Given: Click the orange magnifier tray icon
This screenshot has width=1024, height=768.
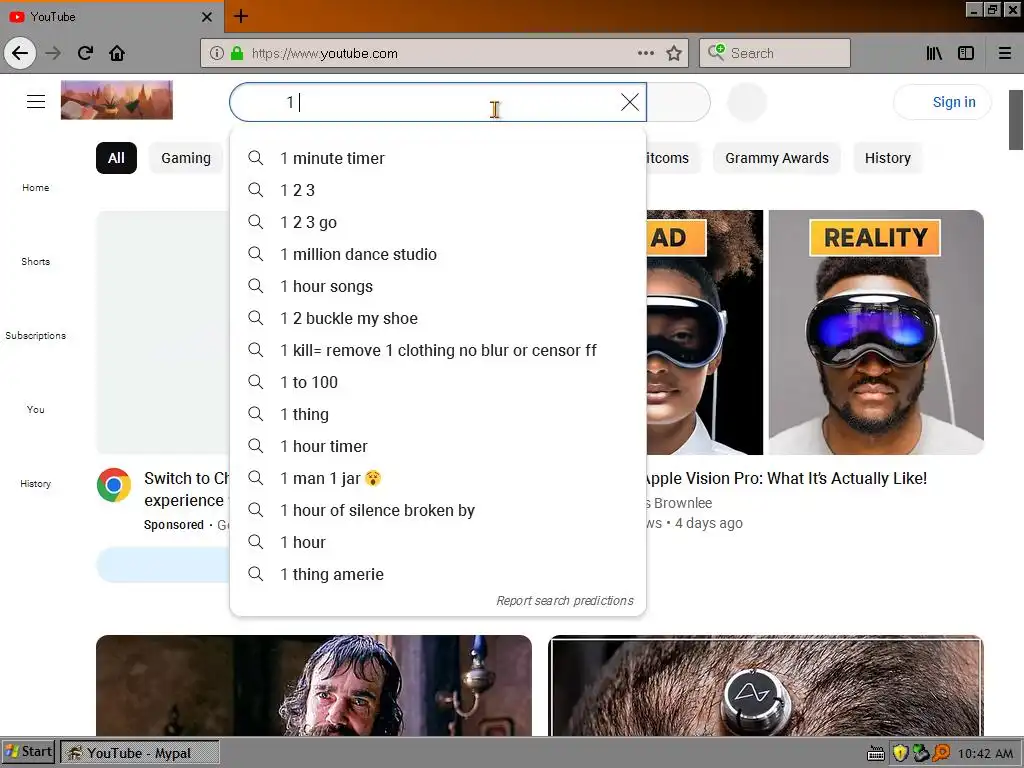Looking at the screenshot, I should coord(941,753).
